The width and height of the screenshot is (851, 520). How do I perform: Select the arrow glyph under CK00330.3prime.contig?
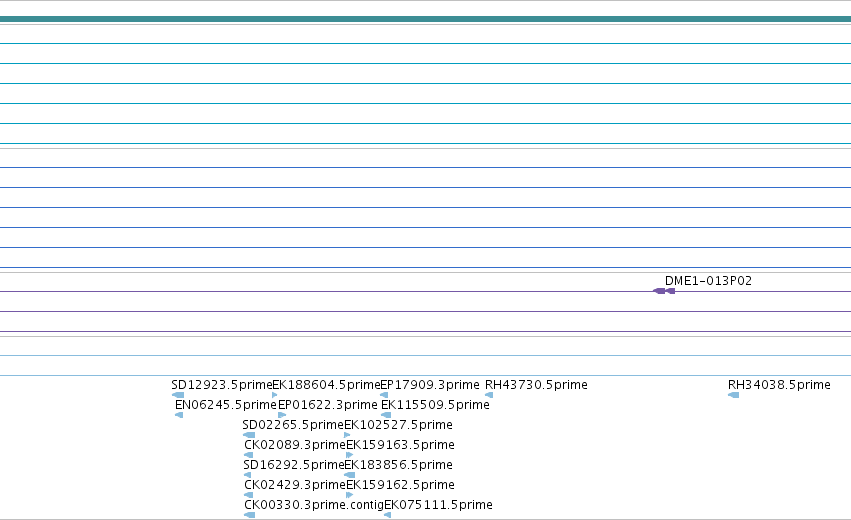click(x=250, y=515)
